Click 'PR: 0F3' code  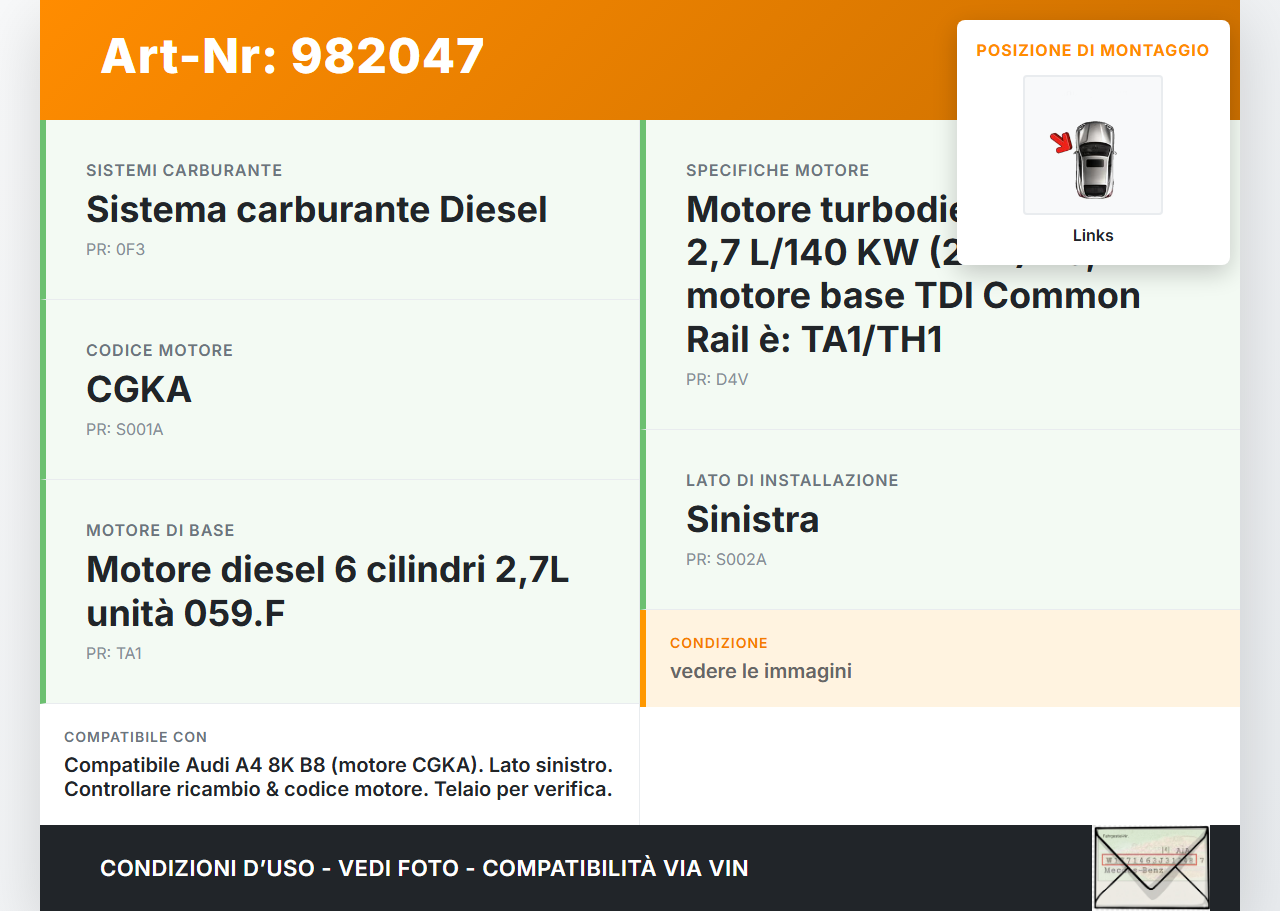coord(116,249)
